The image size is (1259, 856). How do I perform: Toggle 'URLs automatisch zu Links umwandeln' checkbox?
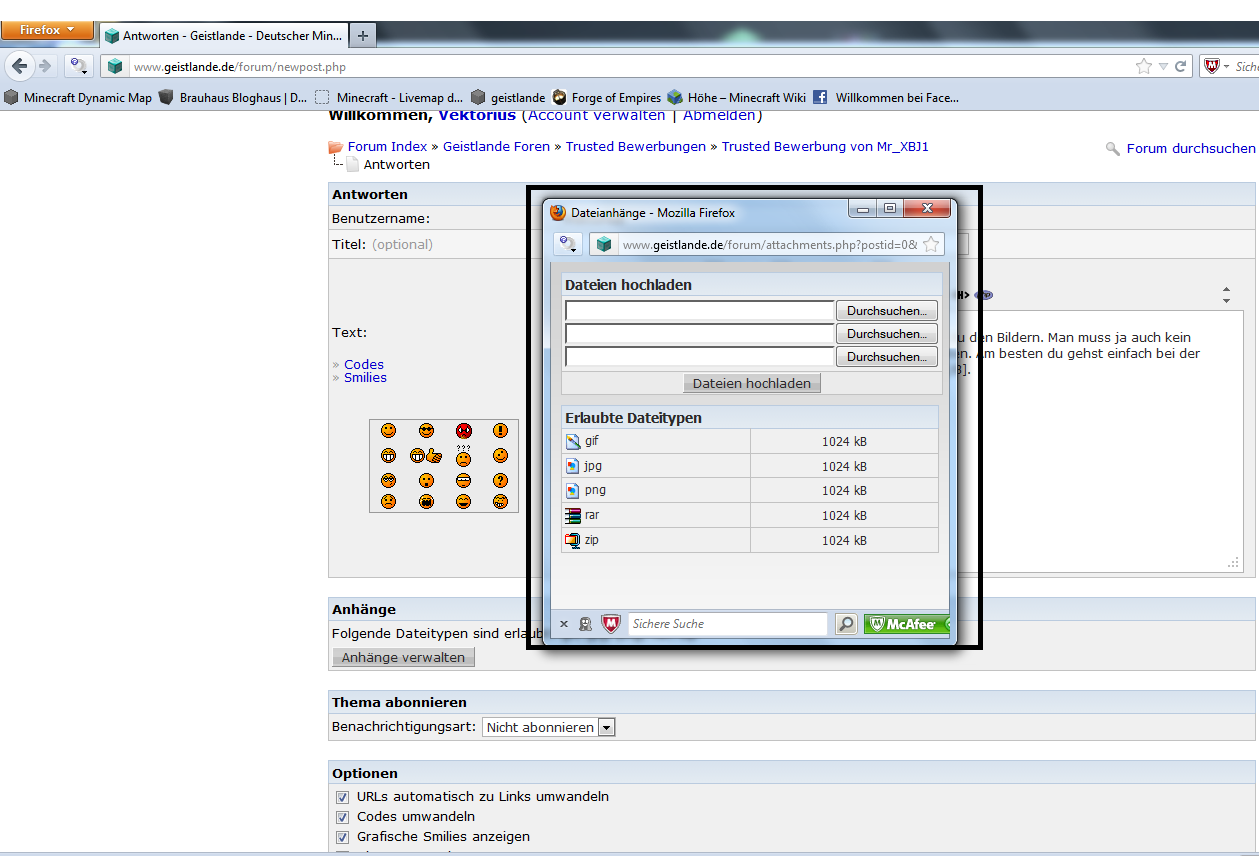(342, 797)
